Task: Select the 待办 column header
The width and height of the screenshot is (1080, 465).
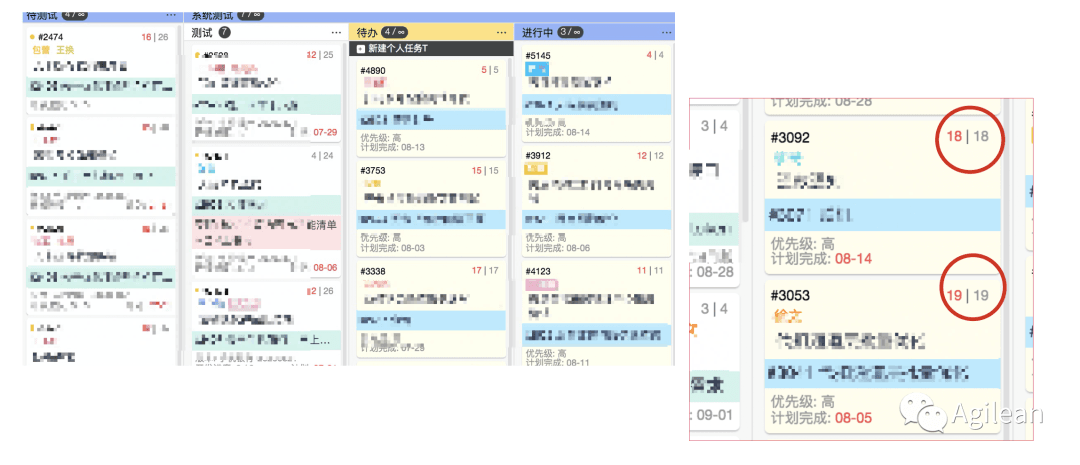Action: coord(432,32)
